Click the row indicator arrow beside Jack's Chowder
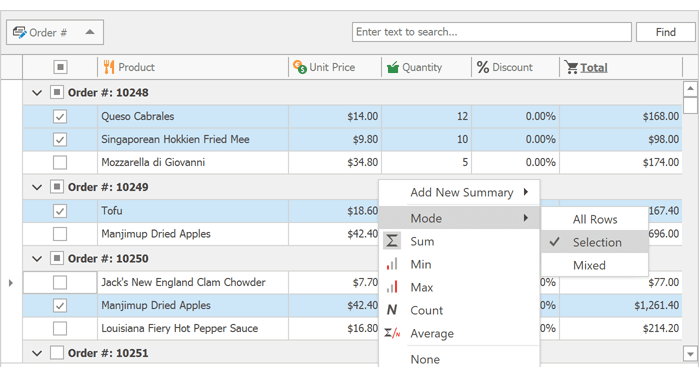699x367 pixels. (x=11, y=283)
